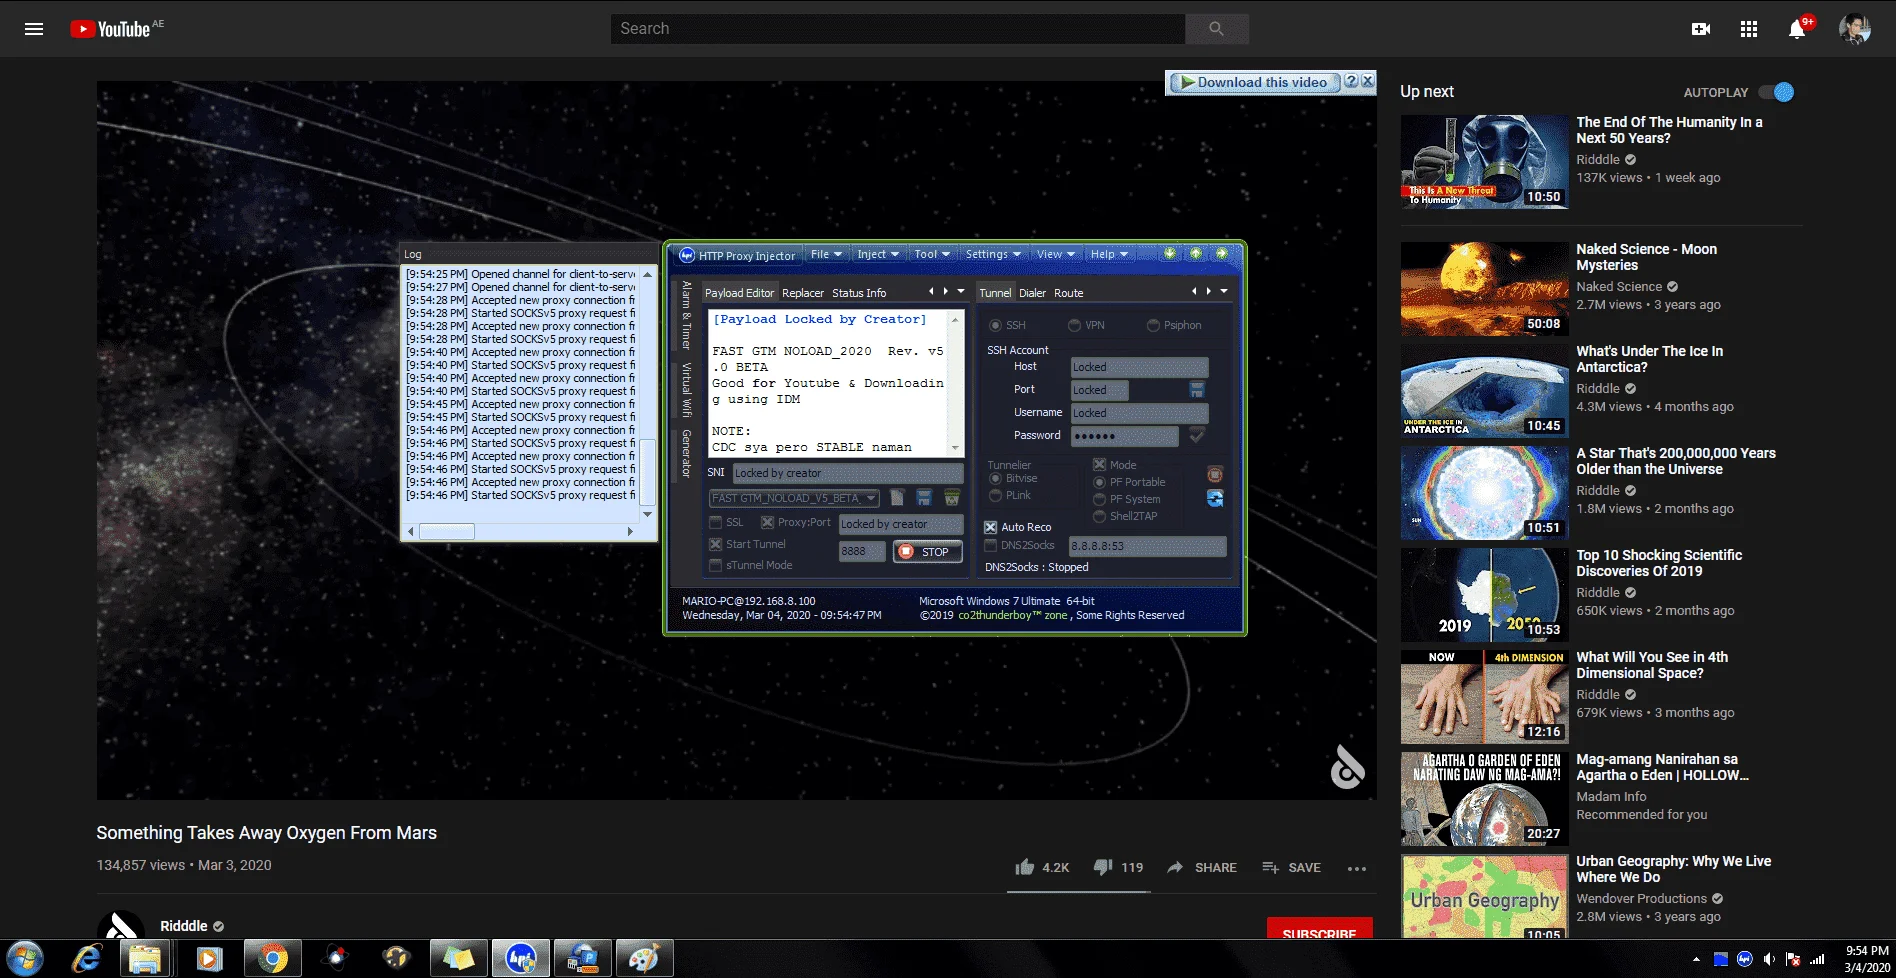
Task: Open Google Chrome from the taskbar
Action: tap(272, 959)
